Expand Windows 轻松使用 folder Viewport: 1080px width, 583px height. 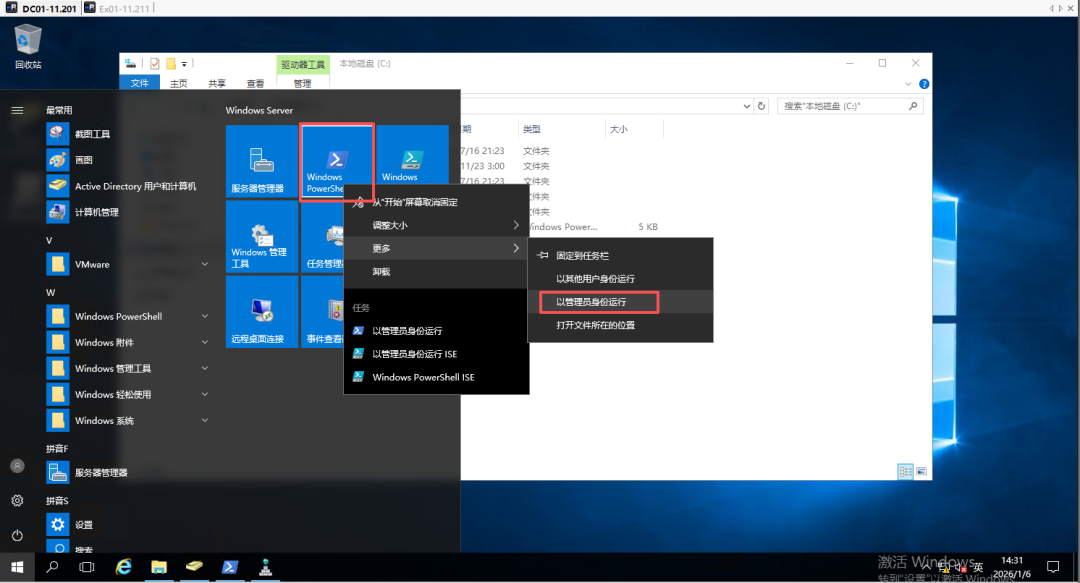tap(205, 394)
